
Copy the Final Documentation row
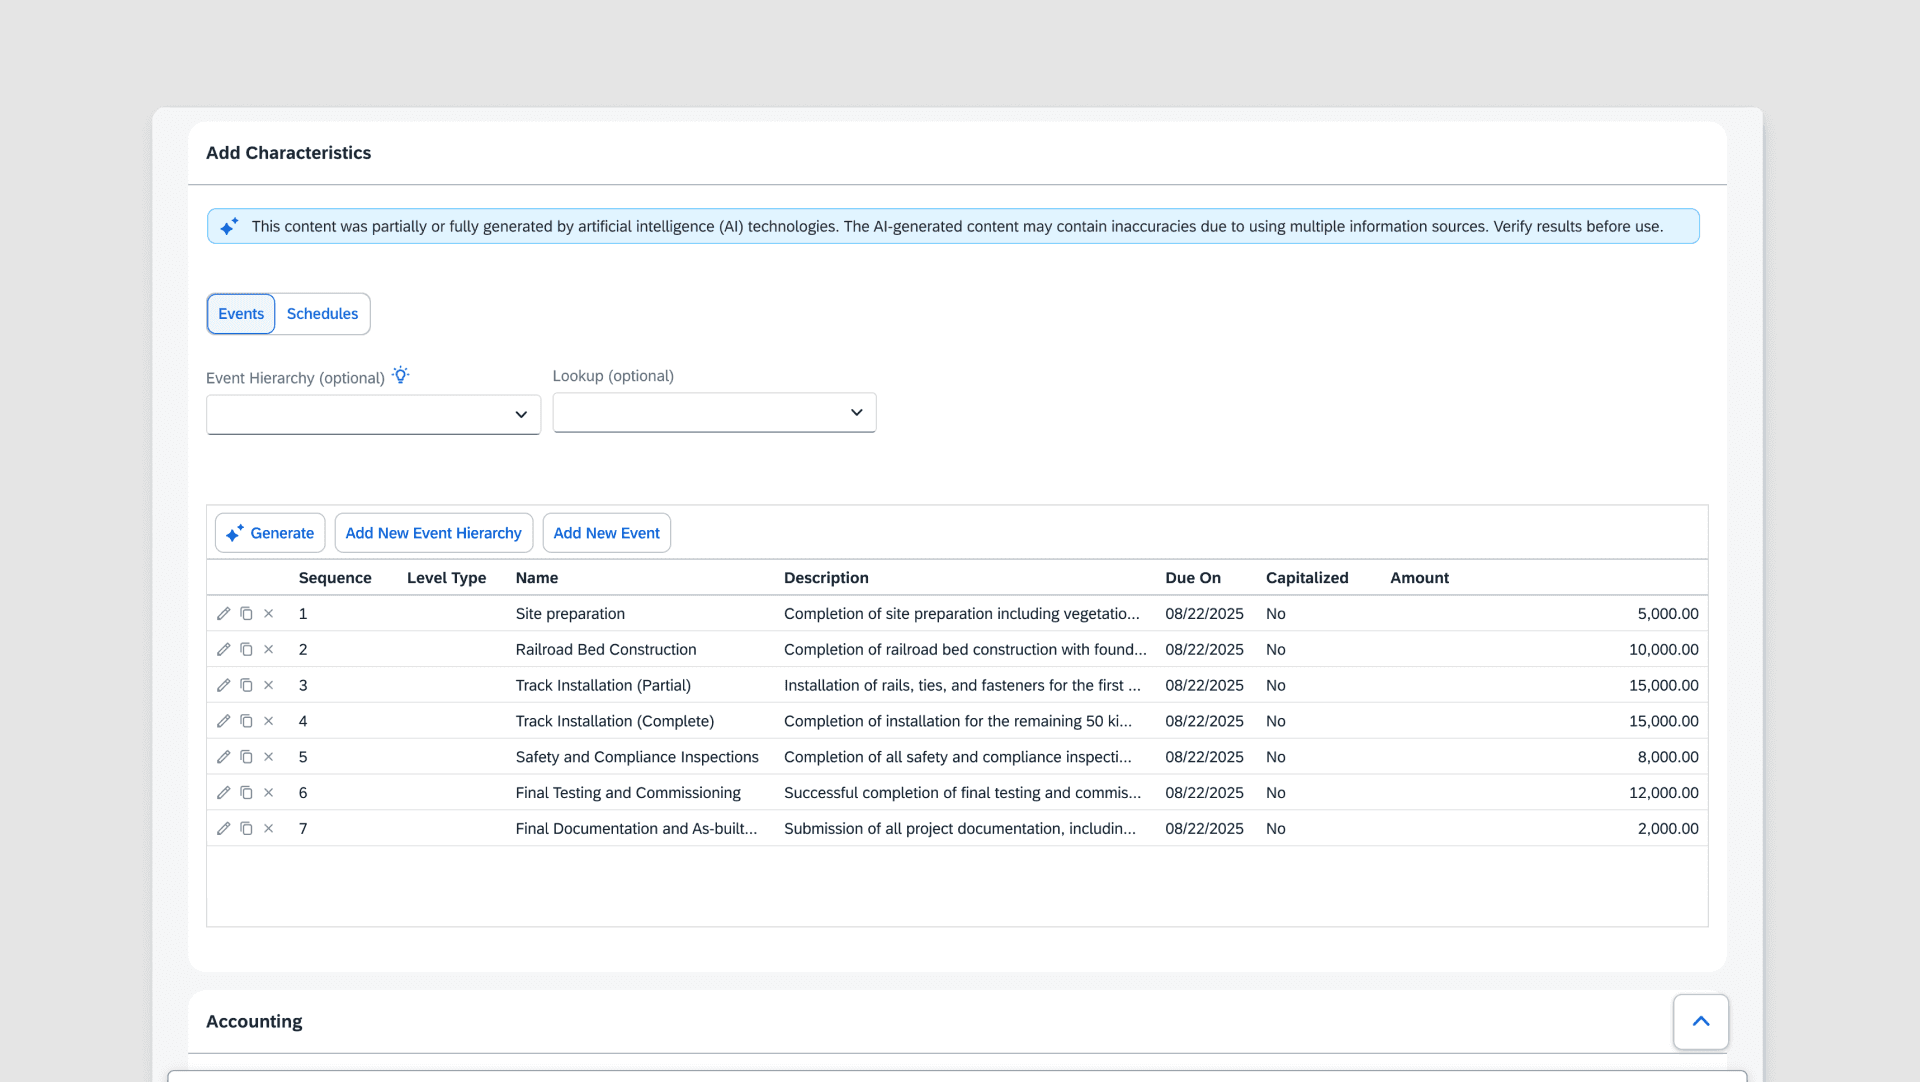[246, 828]
